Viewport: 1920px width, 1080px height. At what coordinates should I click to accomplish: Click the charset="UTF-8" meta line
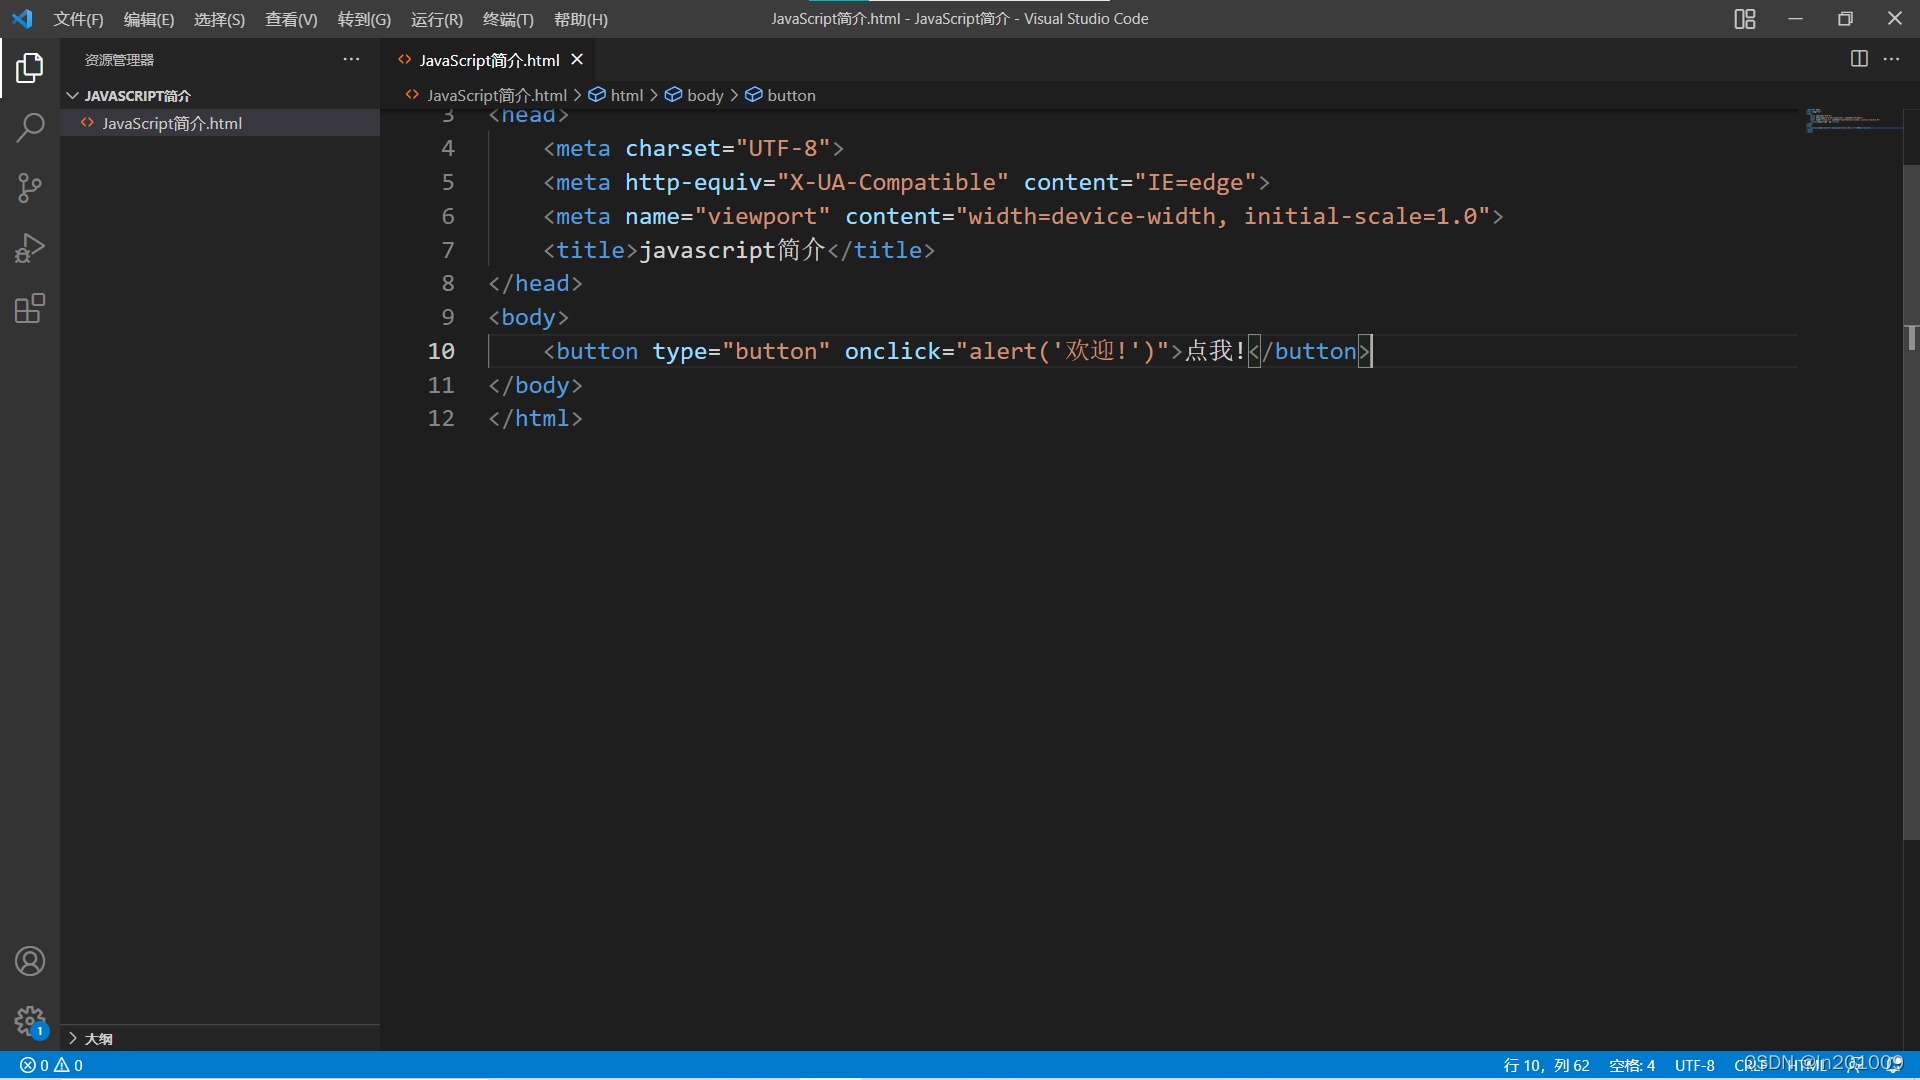[693, 148]
